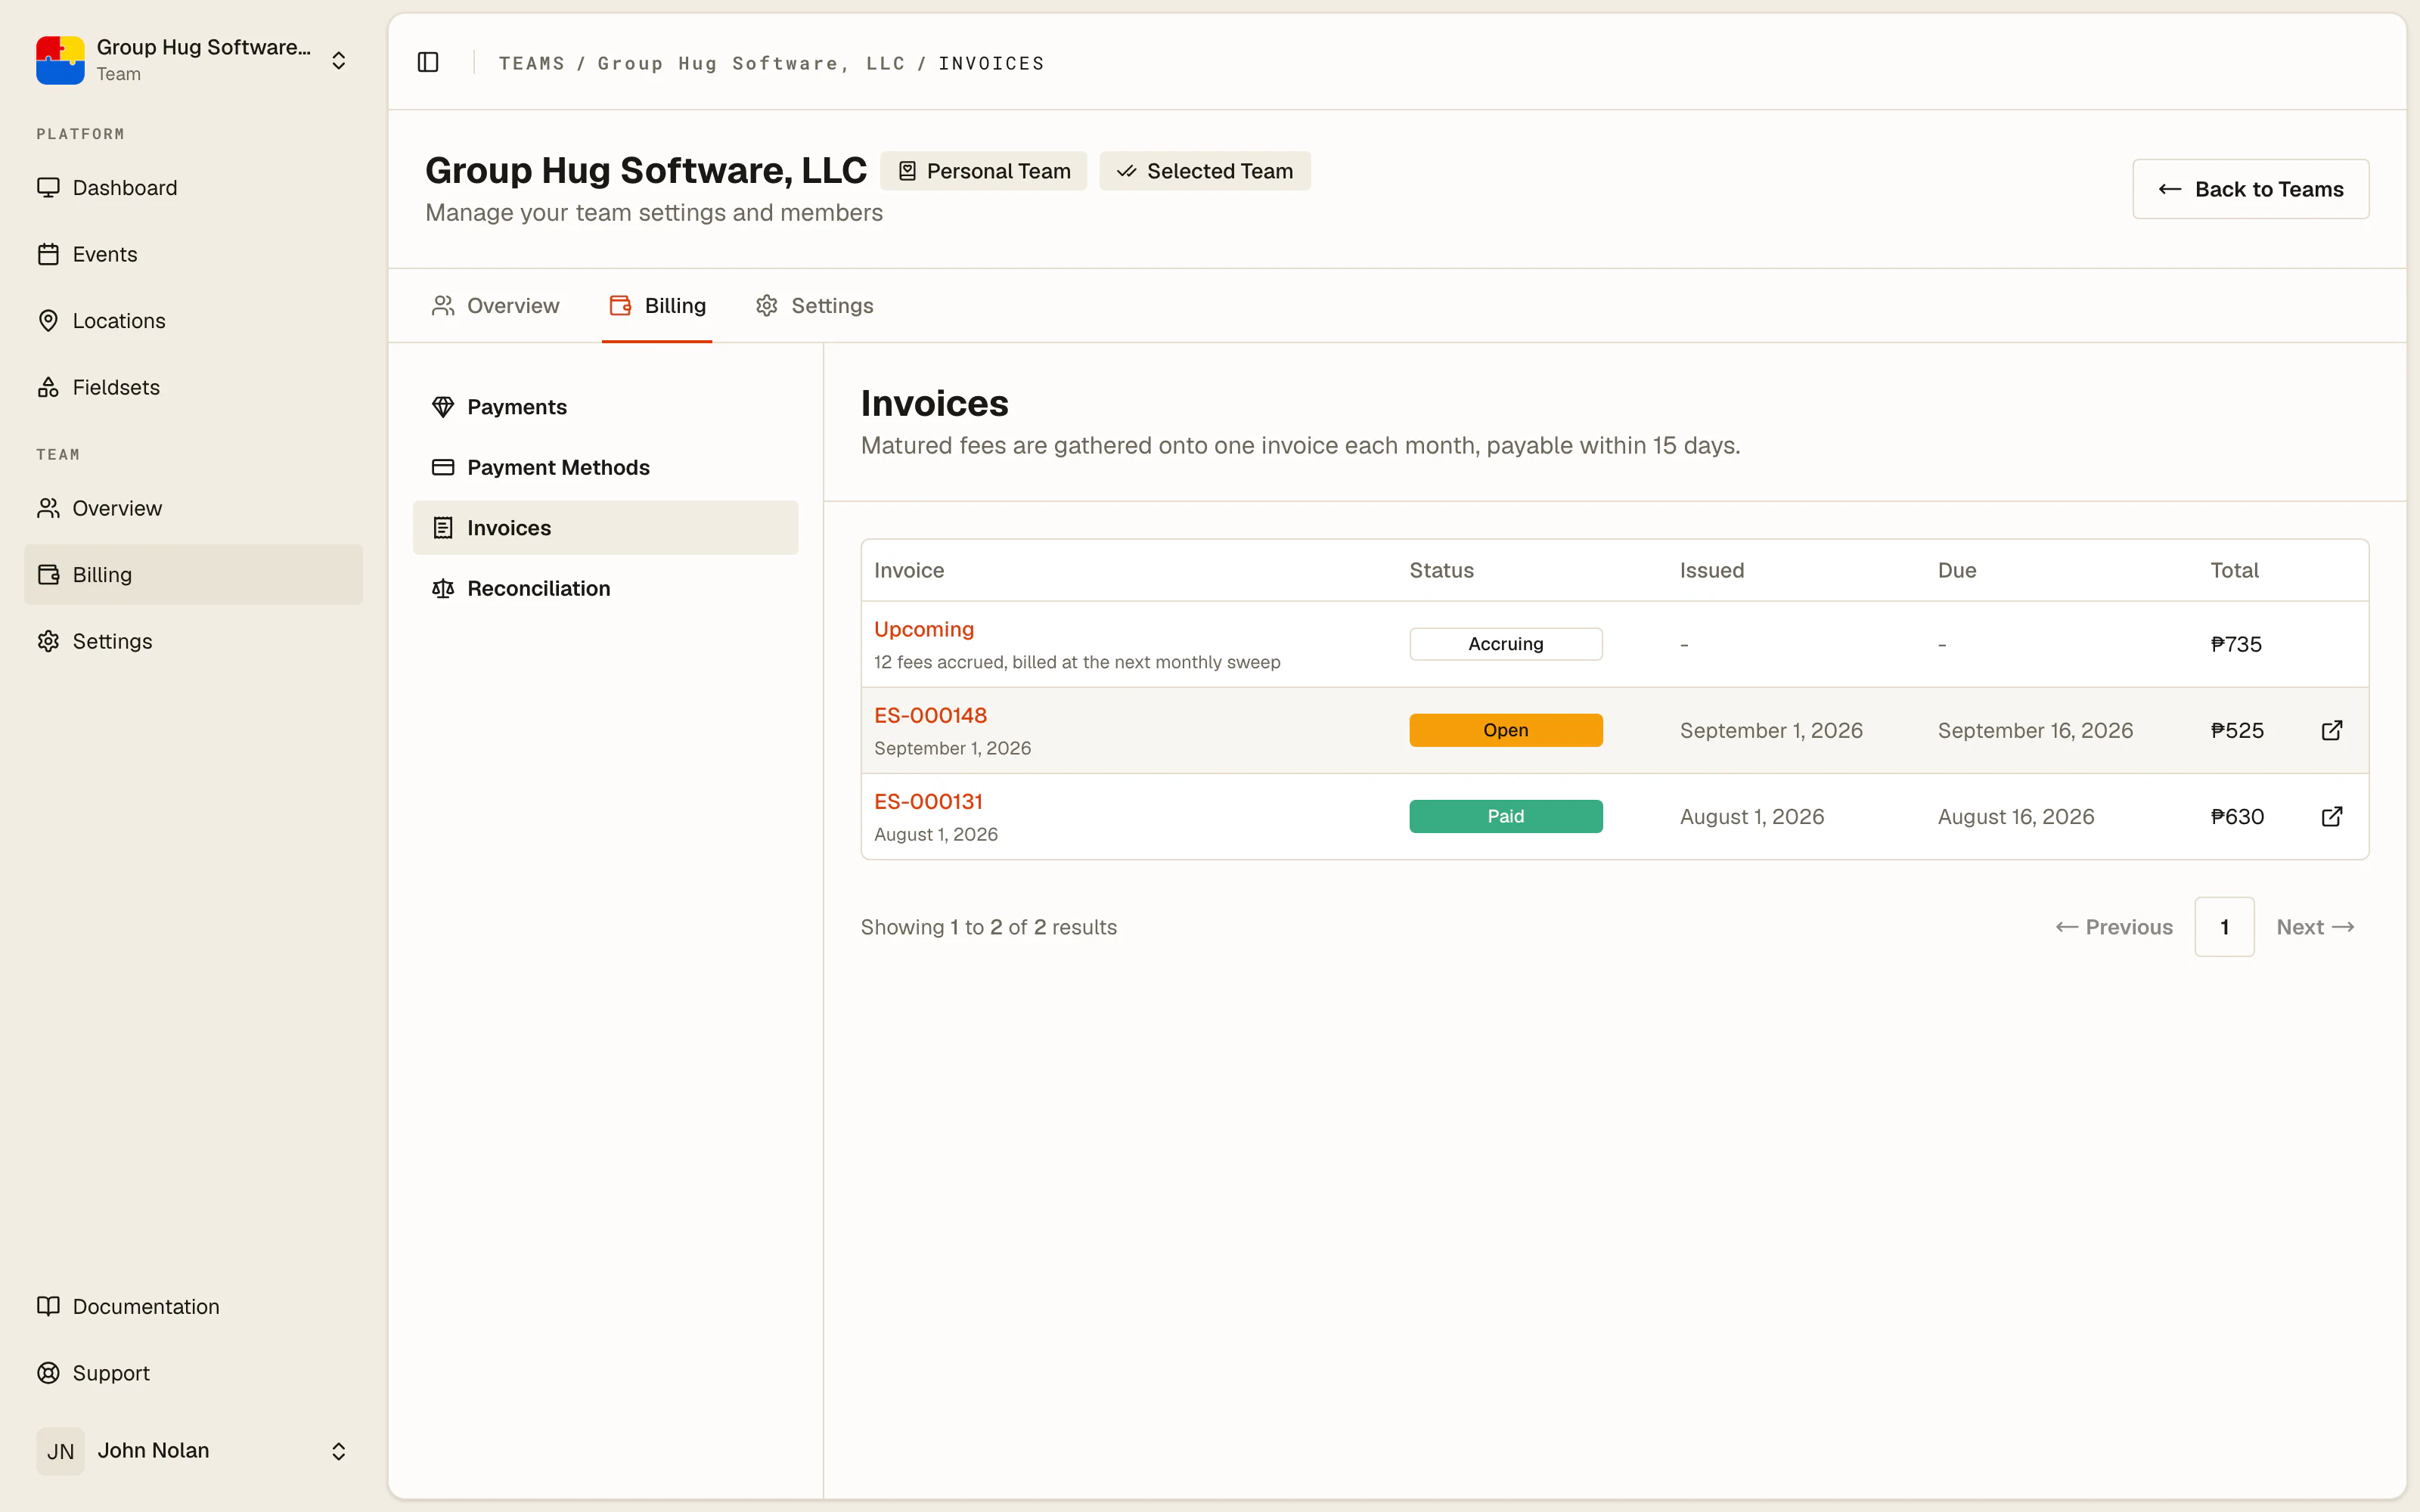Viewport: 2420px width, 1512px height.
Task: Go to Events in the sidebar
Action: point(193,254)
